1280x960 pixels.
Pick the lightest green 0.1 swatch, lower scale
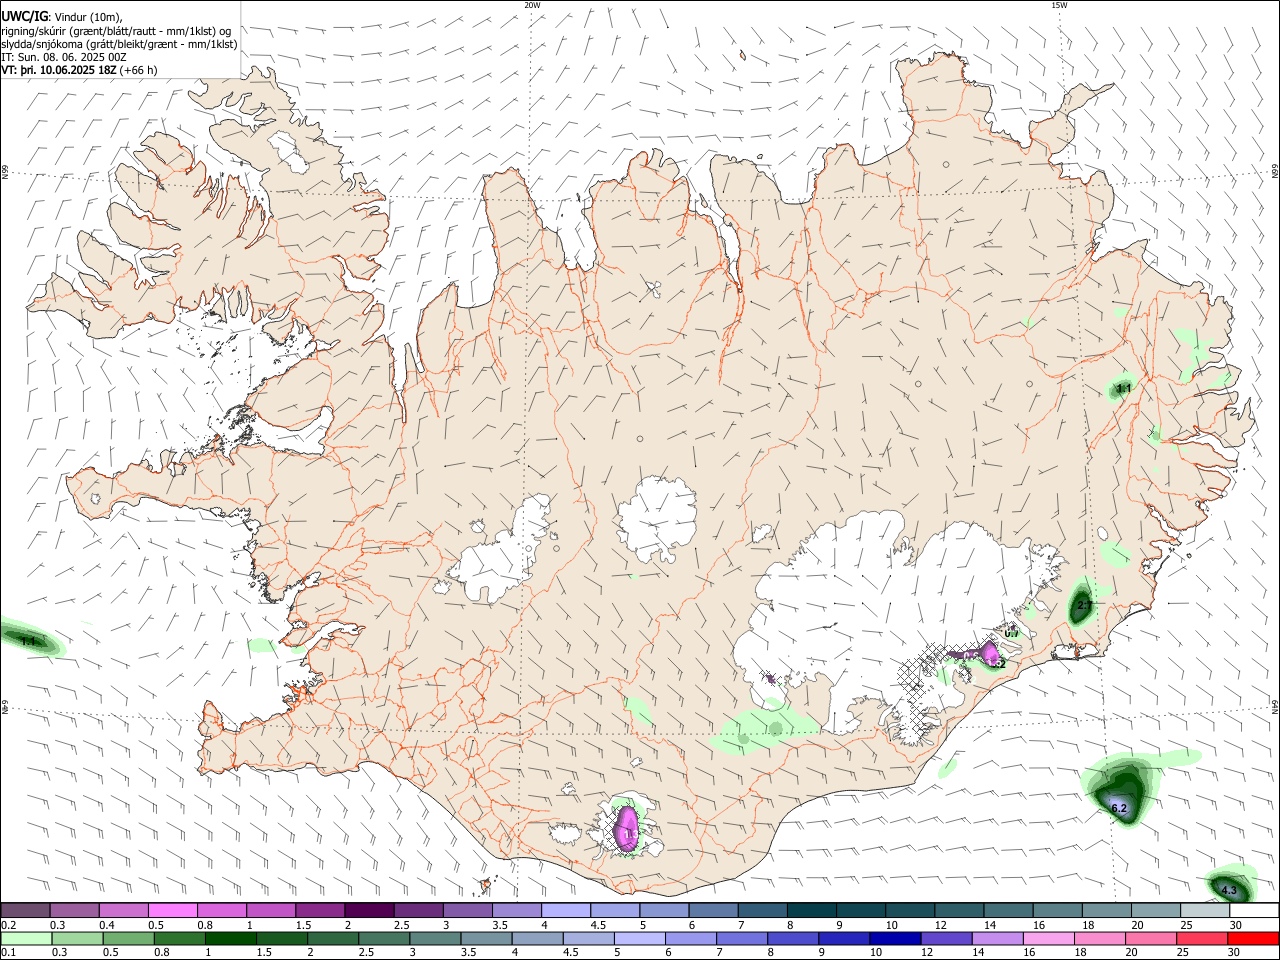(26, 939)
